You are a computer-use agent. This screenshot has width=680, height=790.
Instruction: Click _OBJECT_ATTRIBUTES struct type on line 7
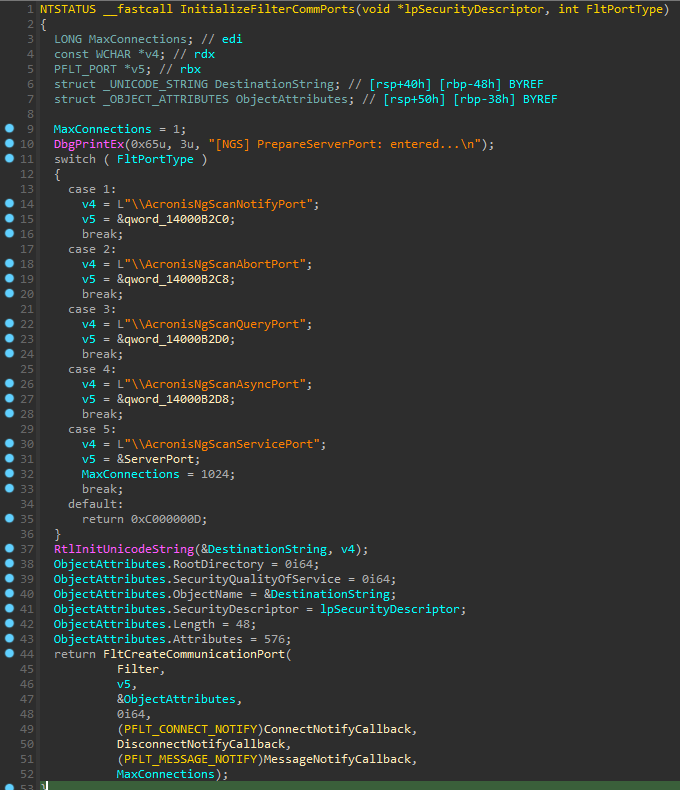[166, 99]
